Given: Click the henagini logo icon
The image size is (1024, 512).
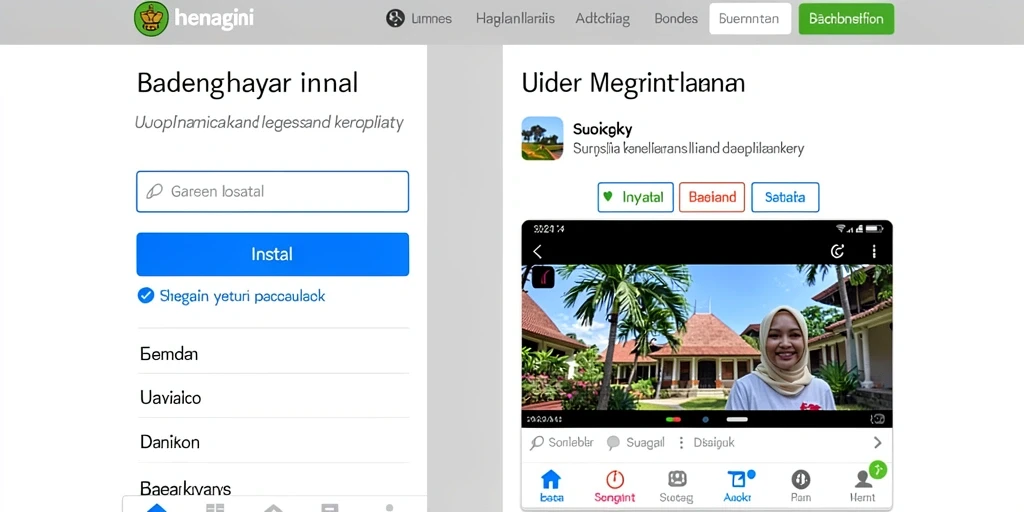Looking at the screenshot, I should point(152,18).
